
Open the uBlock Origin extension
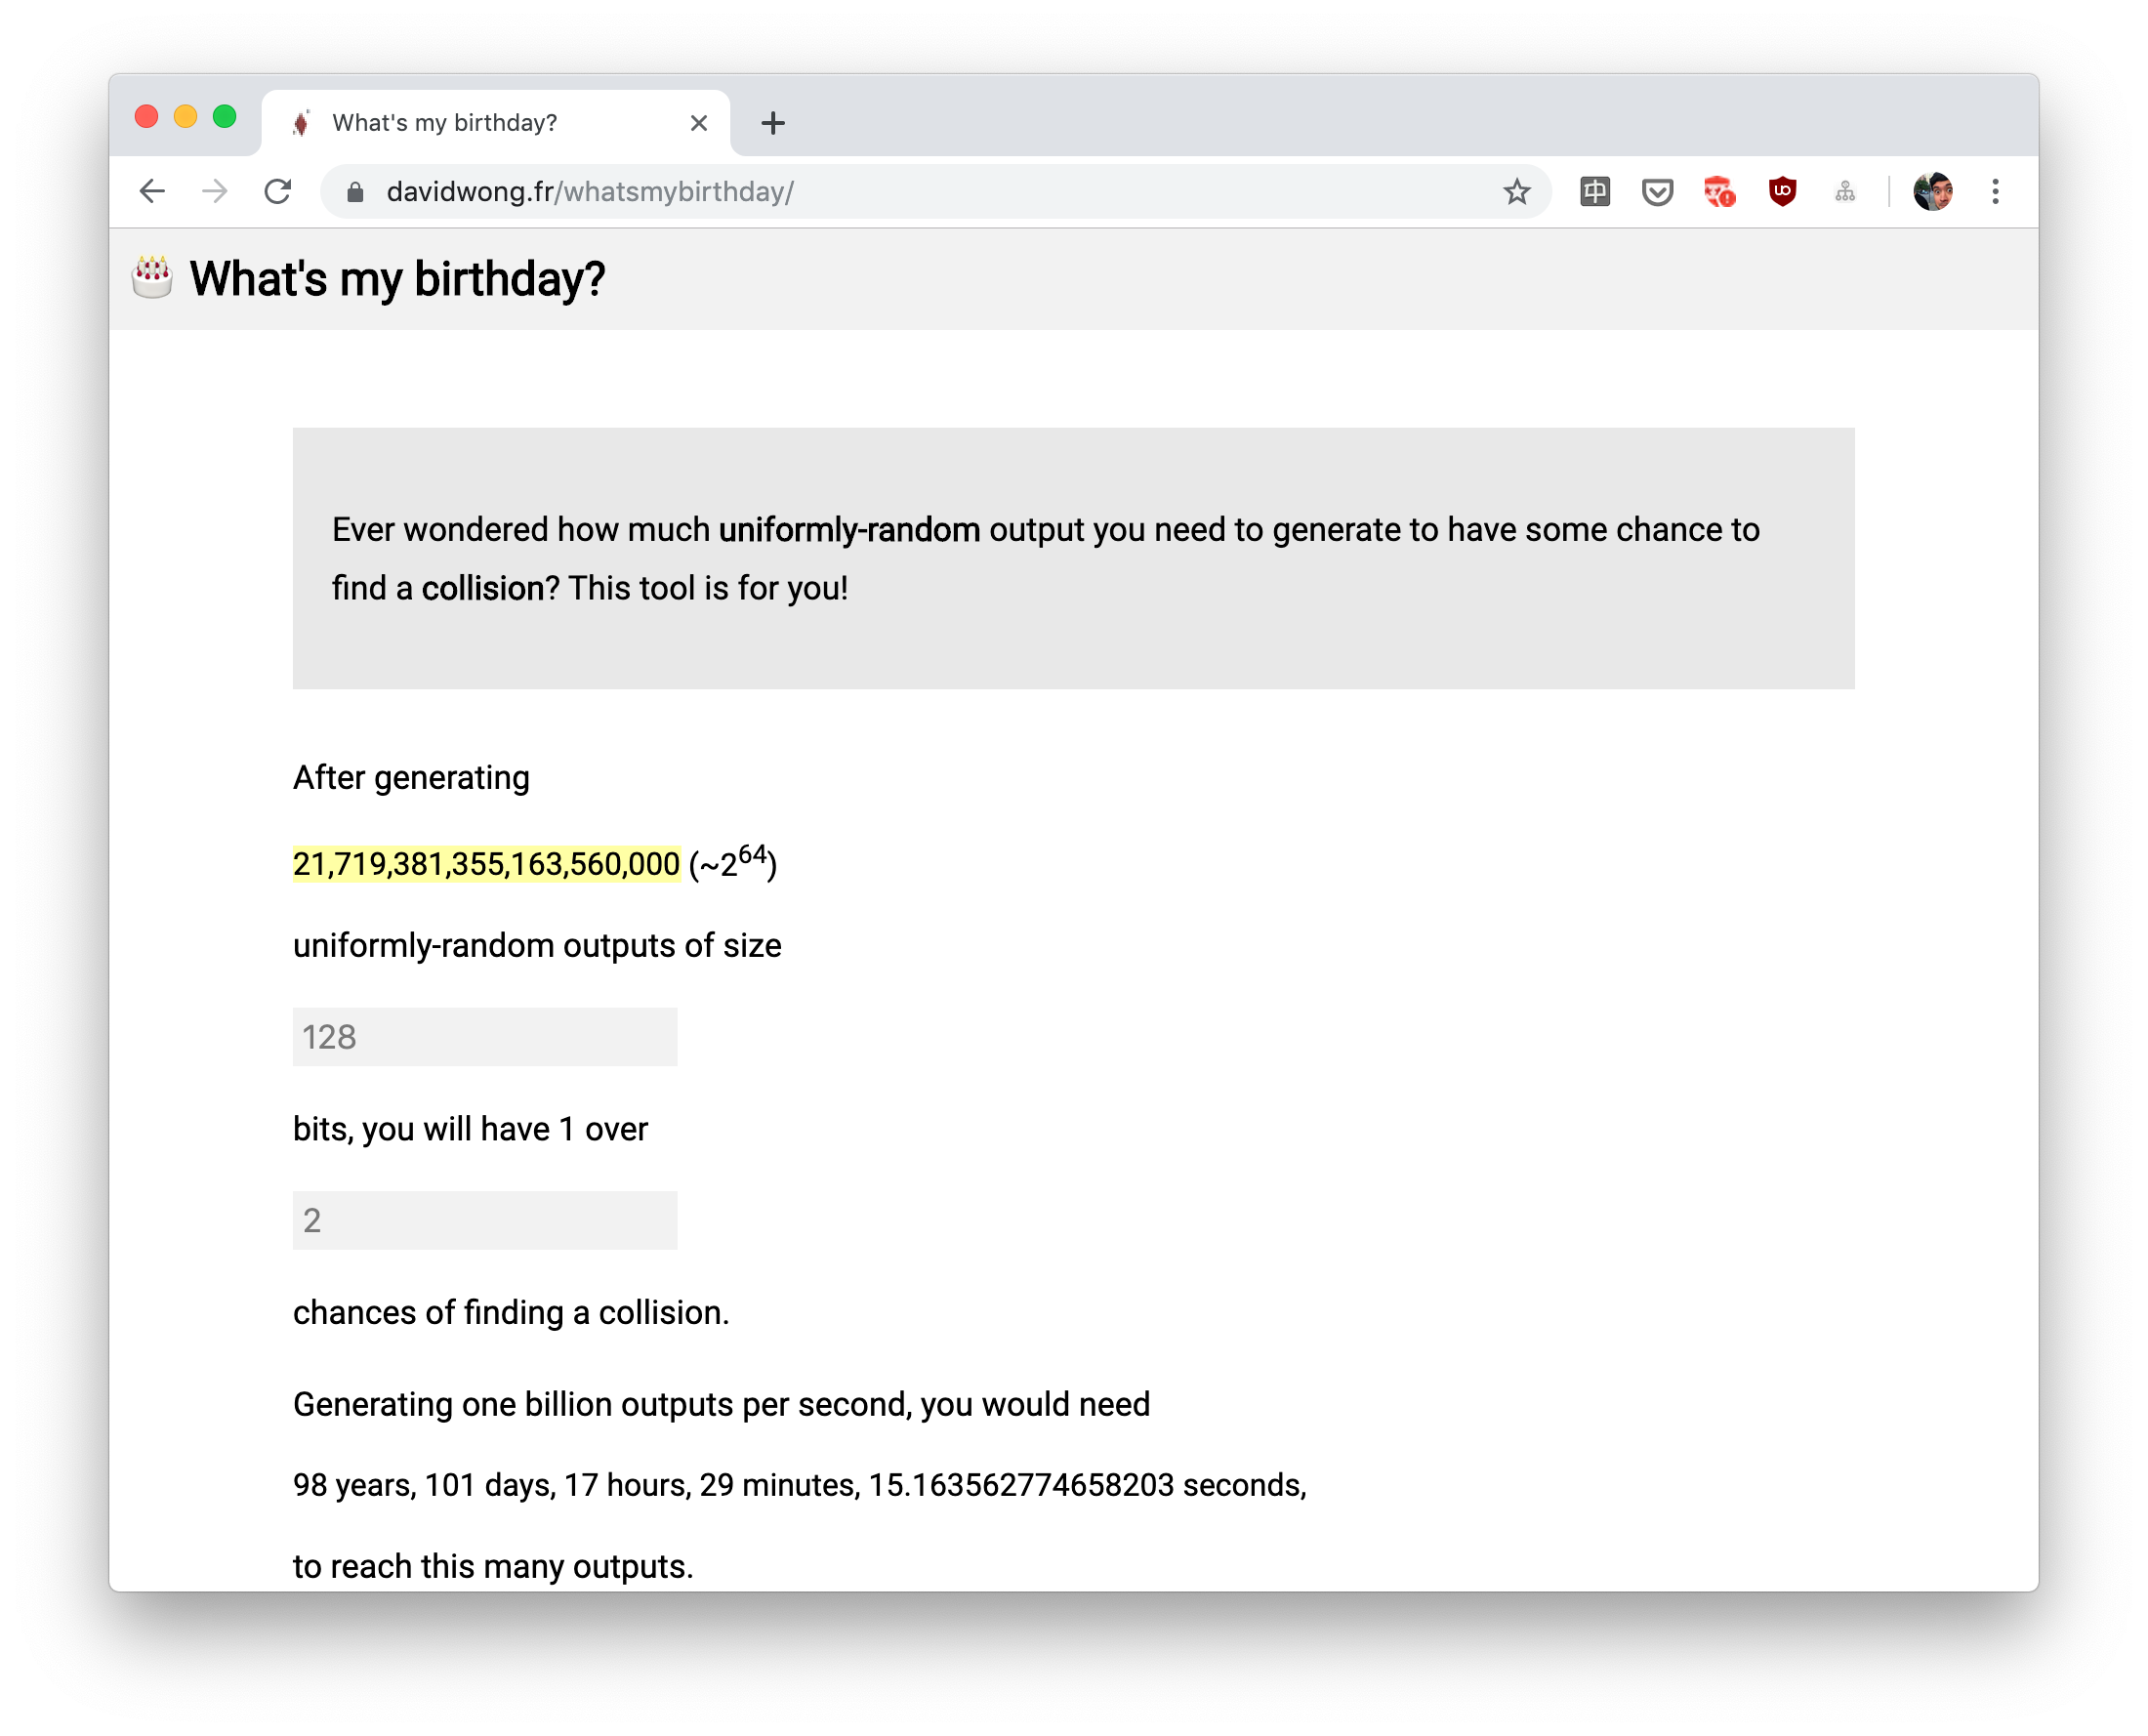pos(1782,191)
